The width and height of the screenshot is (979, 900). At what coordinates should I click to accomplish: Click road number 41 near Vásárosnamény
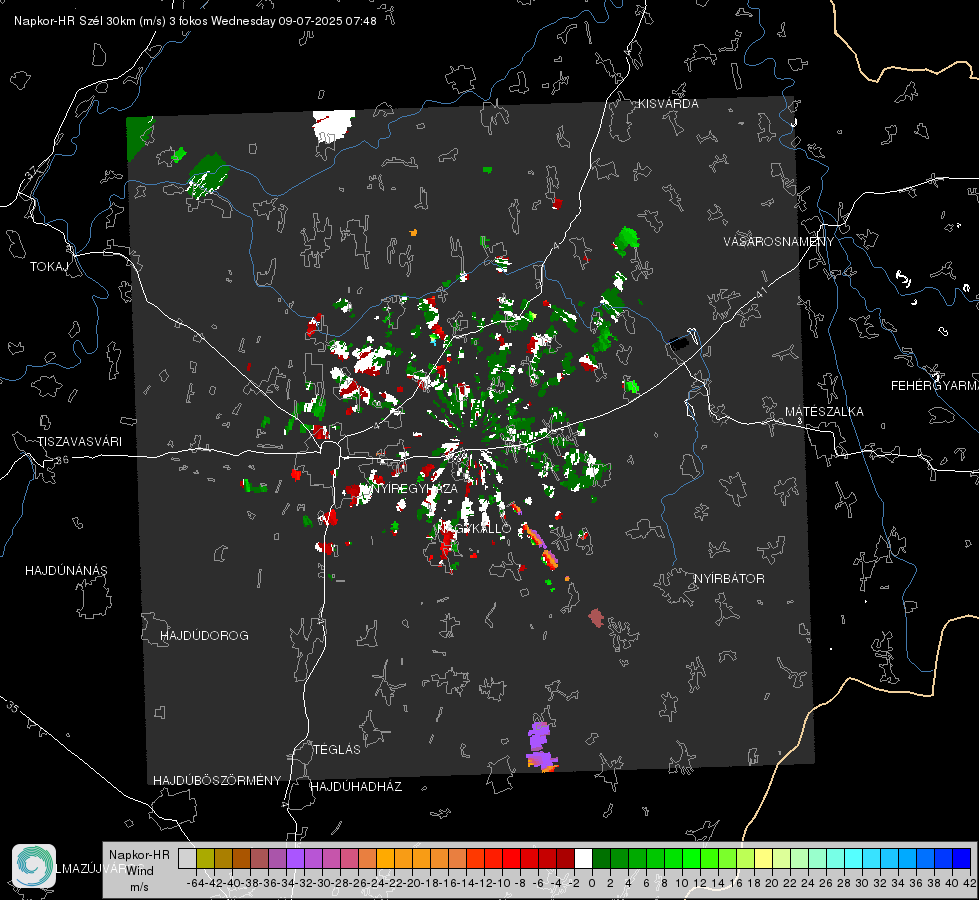(760, 292)
